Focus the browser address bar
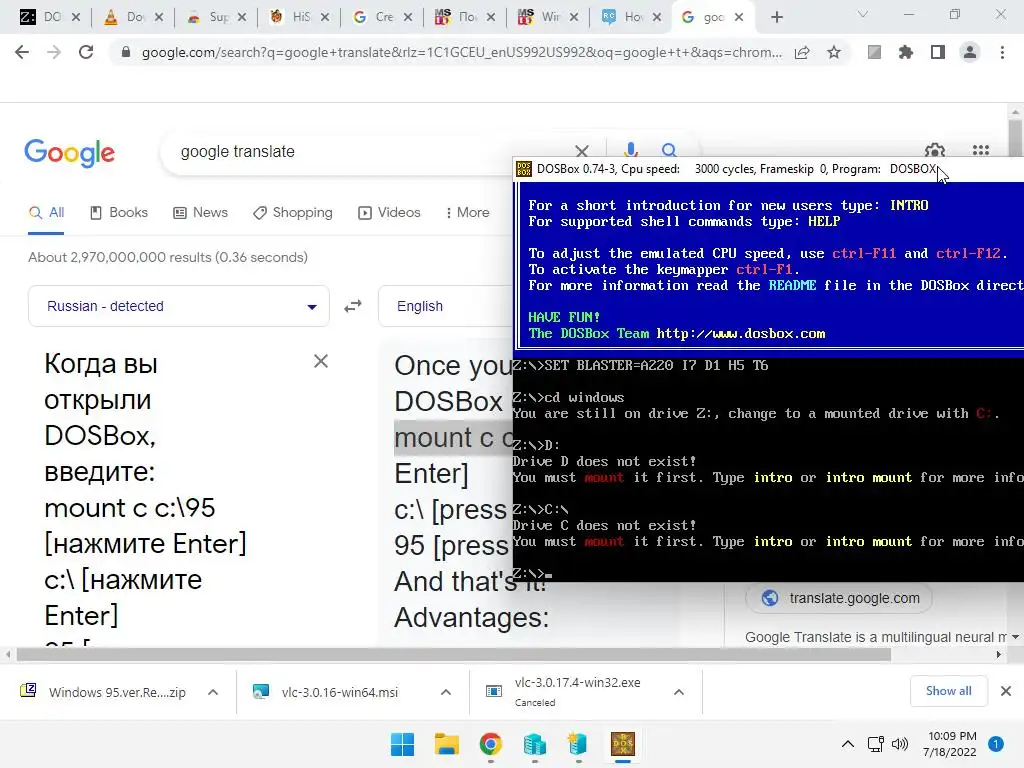This screenshot has height=768, width=1024. (x=461, y=52)
